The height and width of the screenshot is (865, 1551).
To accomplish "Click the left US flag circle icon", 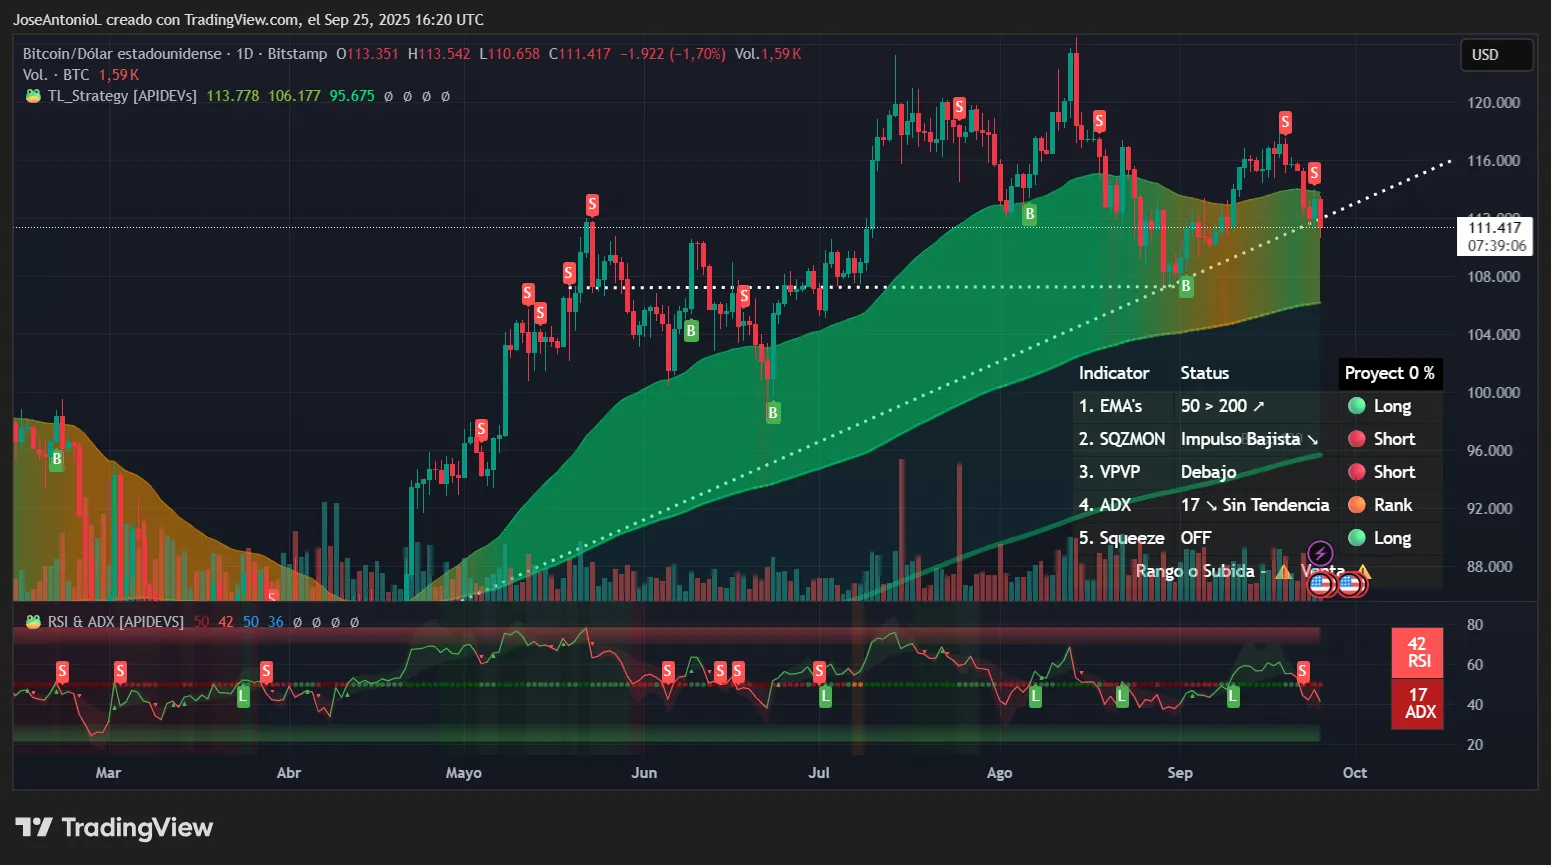I will [x=1320, y=584].
